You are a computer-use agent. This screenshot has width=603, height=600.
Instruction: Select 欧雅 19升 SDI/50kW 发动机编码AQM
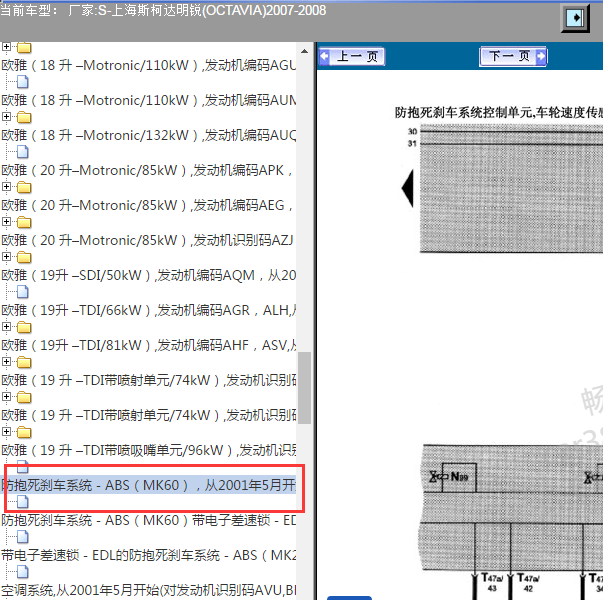[148, 275]
